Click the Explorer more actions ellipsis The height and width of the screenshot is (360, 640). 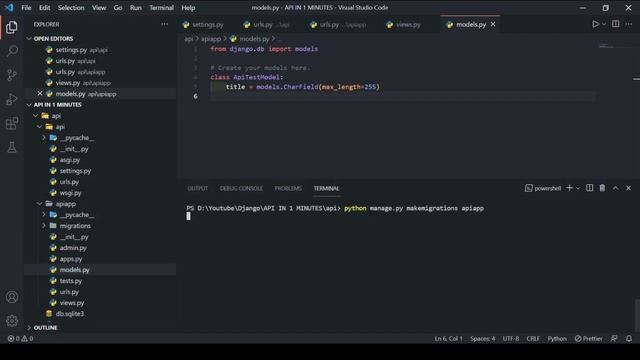point(164,24)
